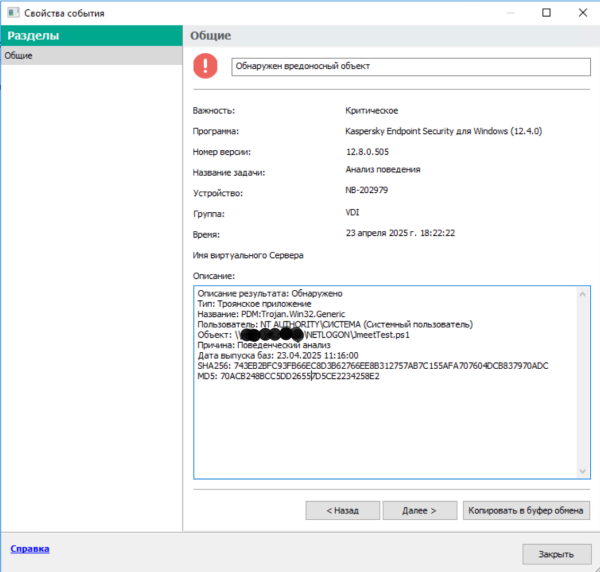The image size is (600, 572).
Task: Click the Описание результата: Обнаружено line
Action: point(270,293)
